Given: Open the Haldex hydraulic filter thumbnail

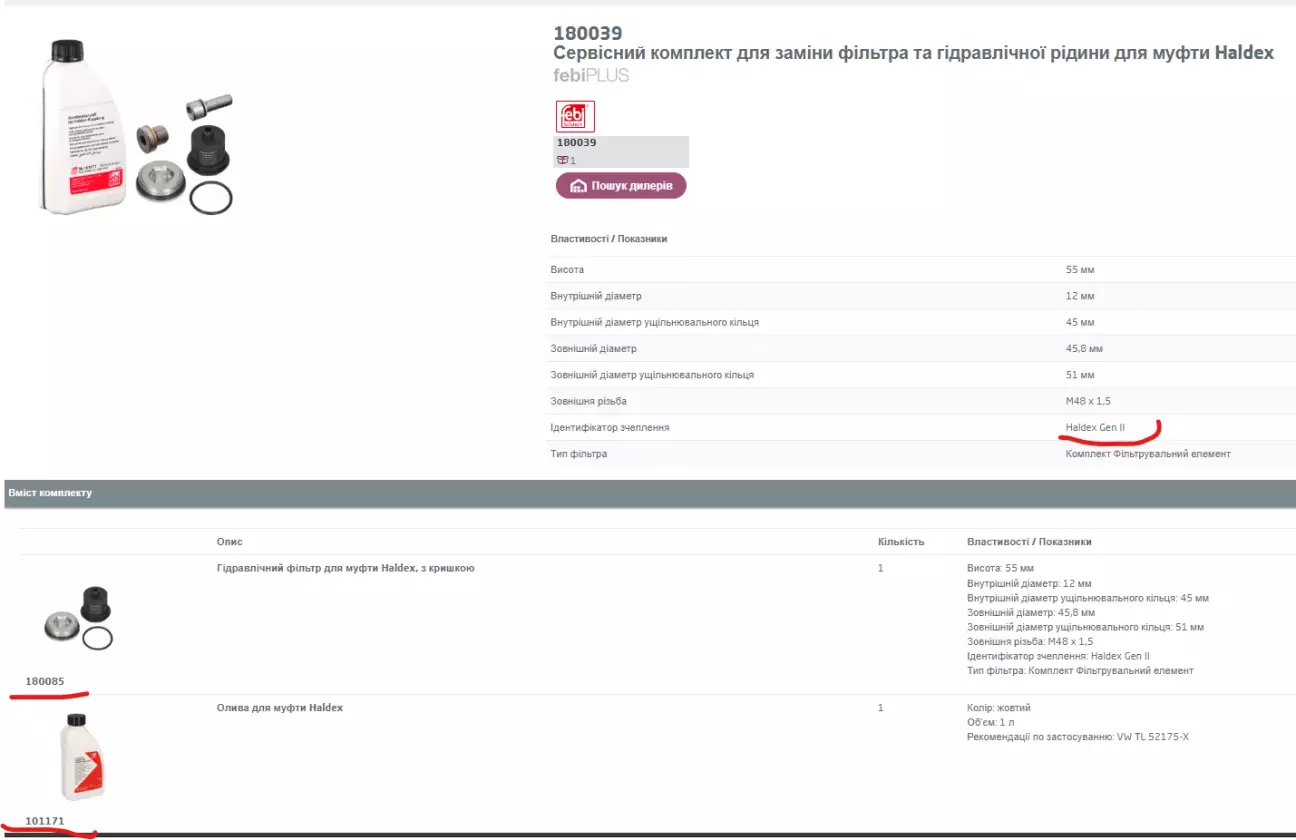Looking at the screenshot, I should click(x=79, y=619).
